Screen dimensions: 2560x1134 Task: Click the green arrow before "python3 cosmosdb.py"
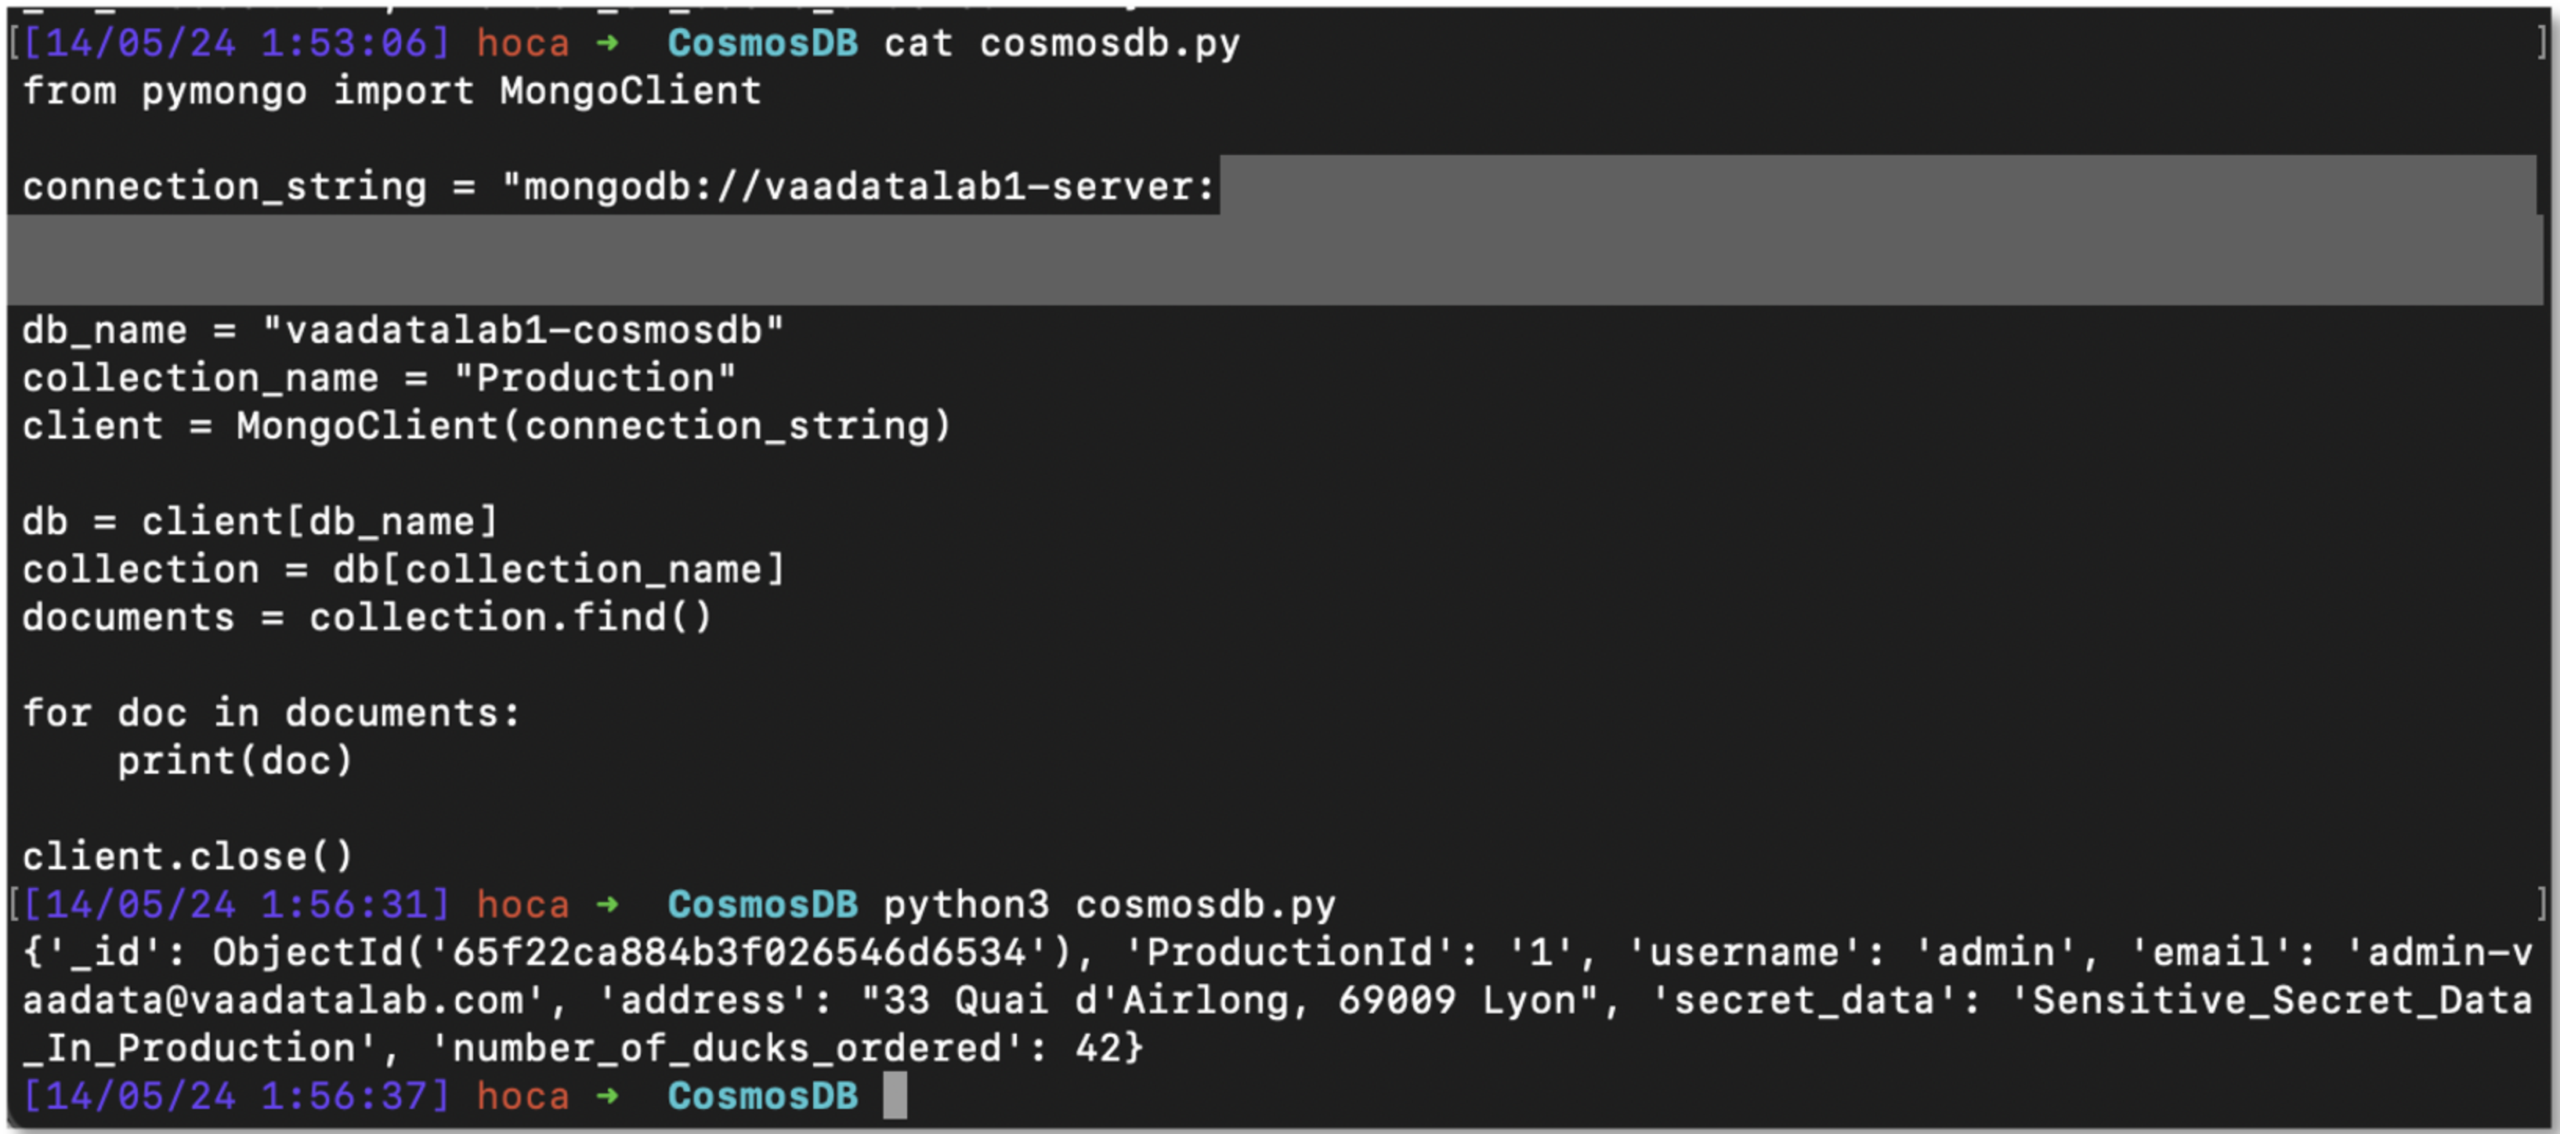pyautogui.click(x=607, y=905)
